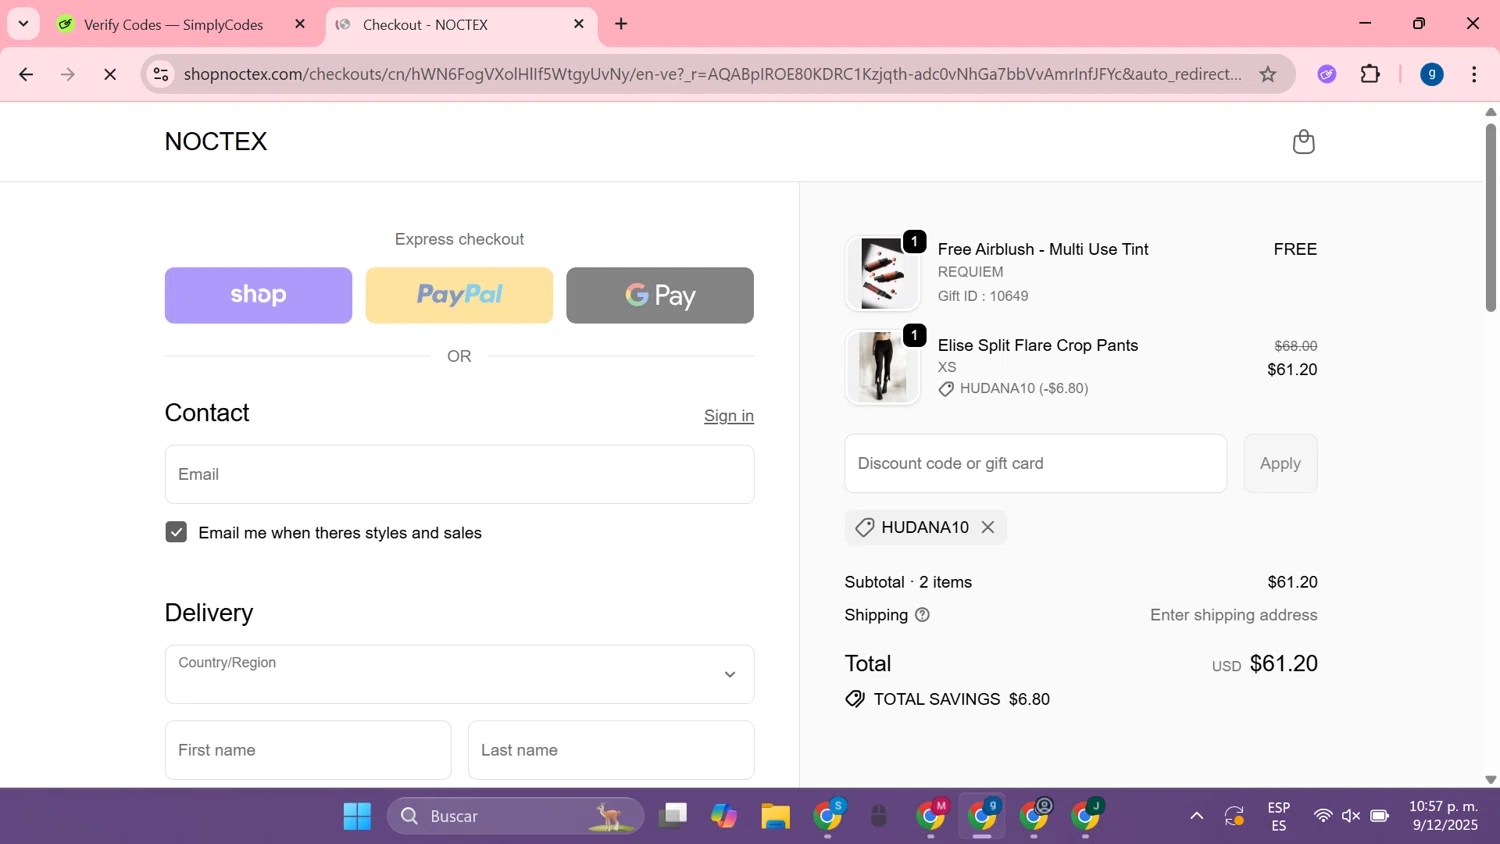Viewport: 1500px width, 844px height.
Task: Open the Chrome M profile taskbar icon
Action: click(931, 816)
